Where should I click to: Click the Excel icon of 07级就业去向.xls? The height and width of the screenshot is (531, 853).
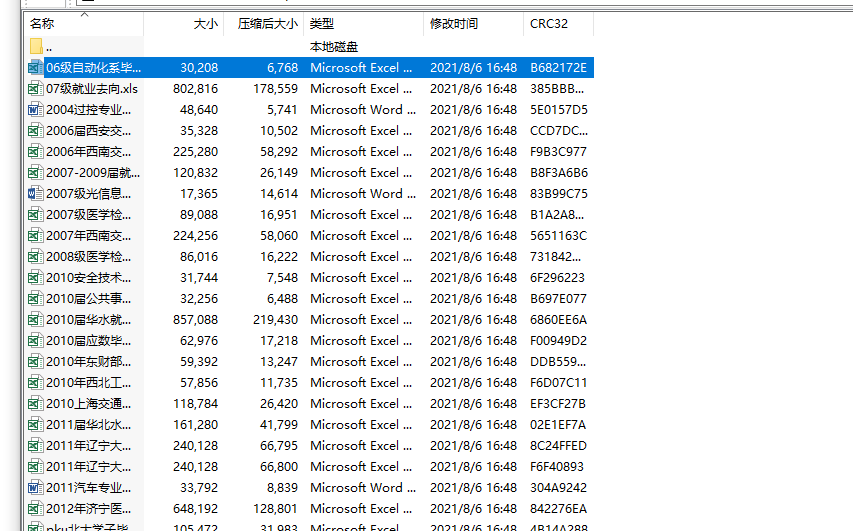(35, 89)
